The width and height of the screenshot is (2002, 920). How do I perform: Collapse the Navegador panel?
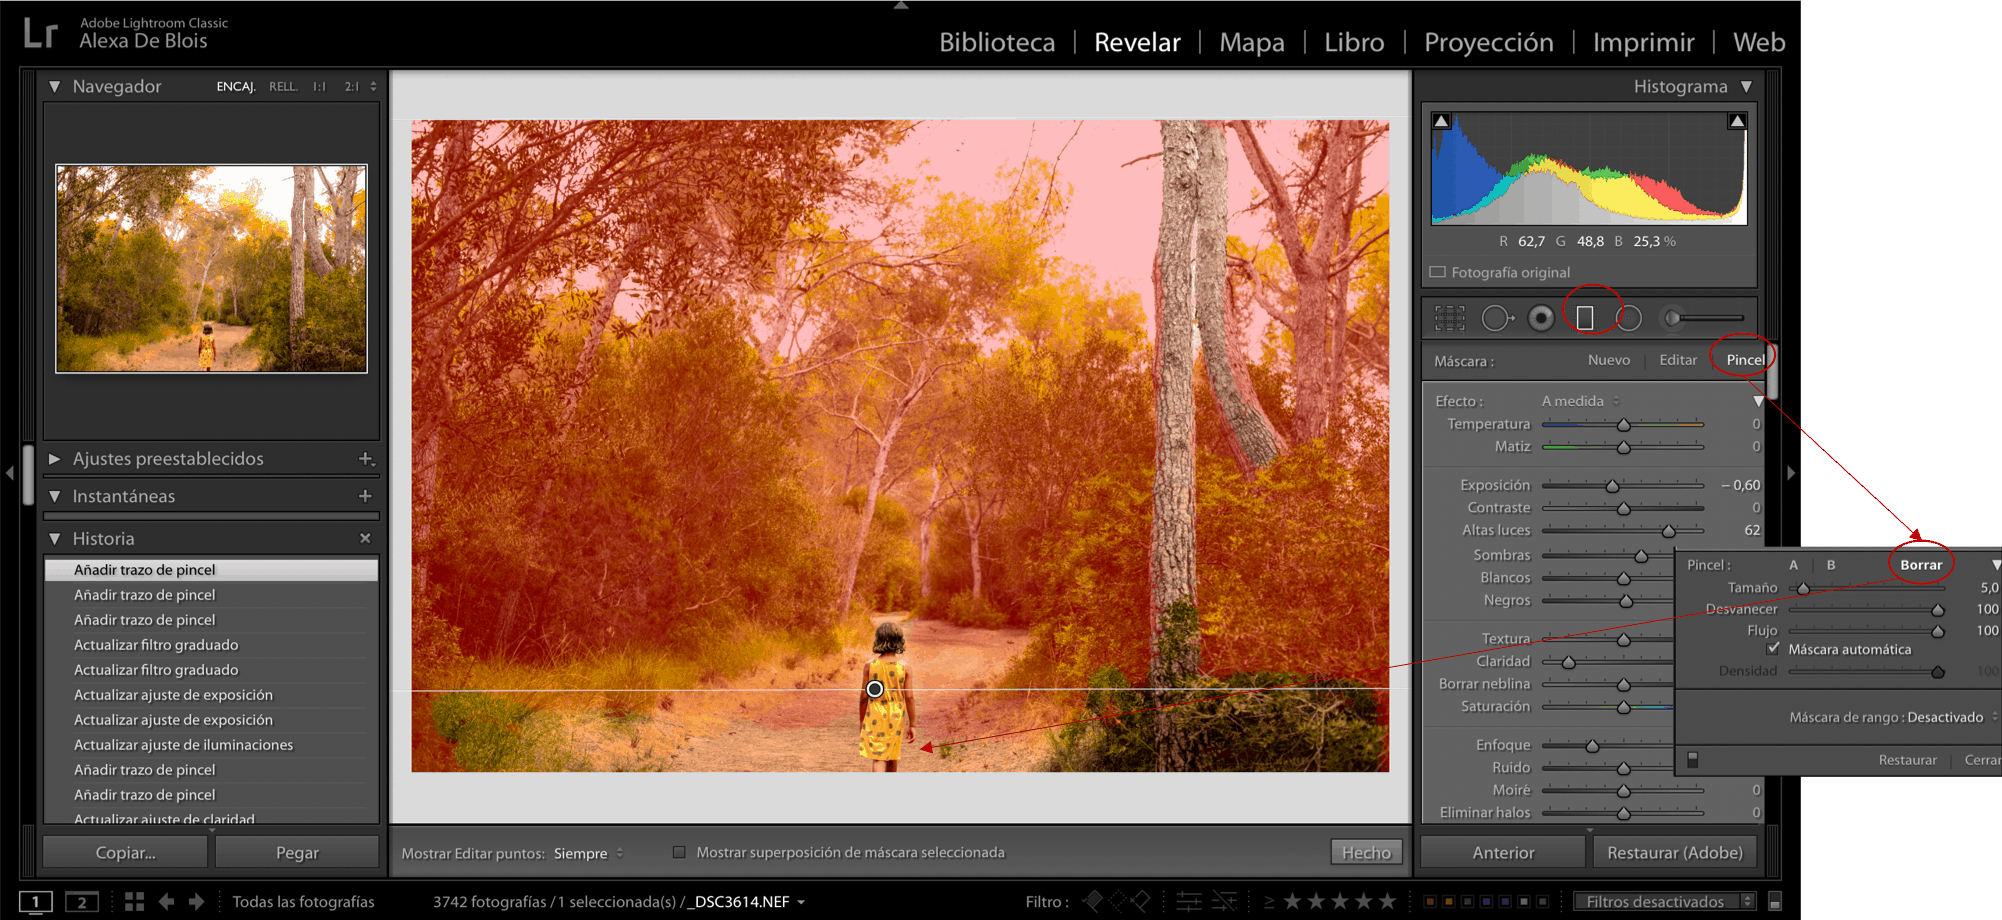(x=55, y=87)
